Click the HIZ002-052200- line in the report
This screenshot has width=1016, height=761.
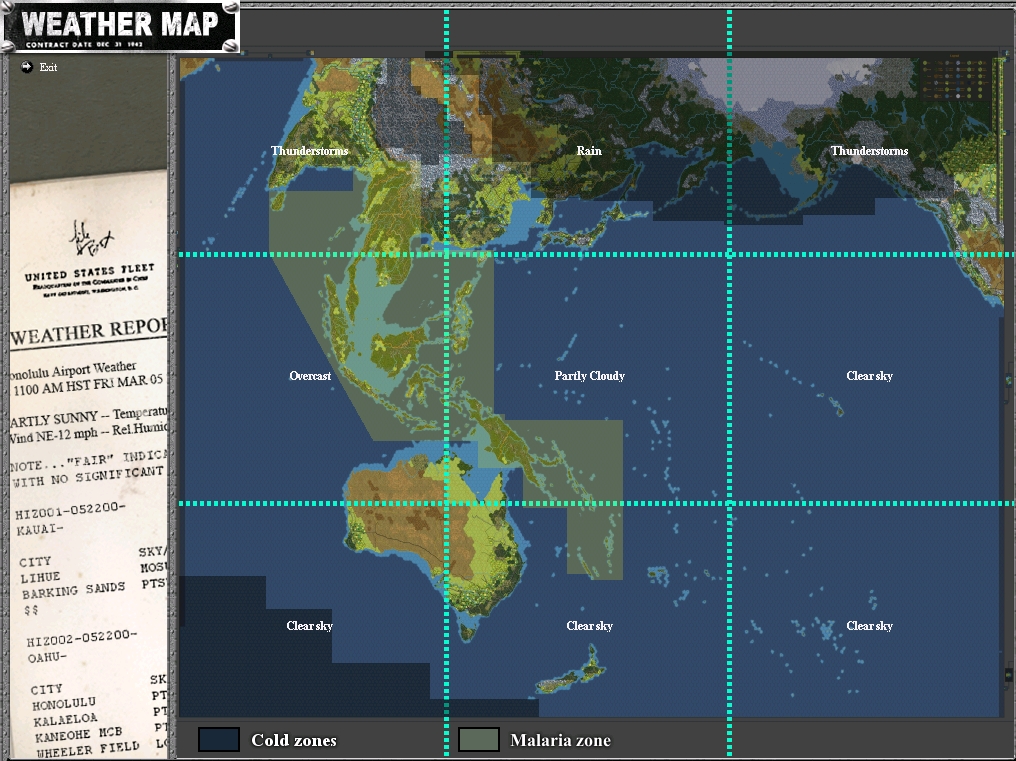[x=82, y=638]
